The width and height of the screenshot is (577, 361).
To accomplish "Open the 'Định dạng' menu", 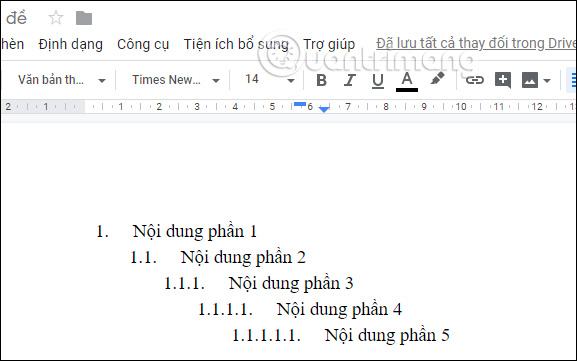I will [71, 44].
